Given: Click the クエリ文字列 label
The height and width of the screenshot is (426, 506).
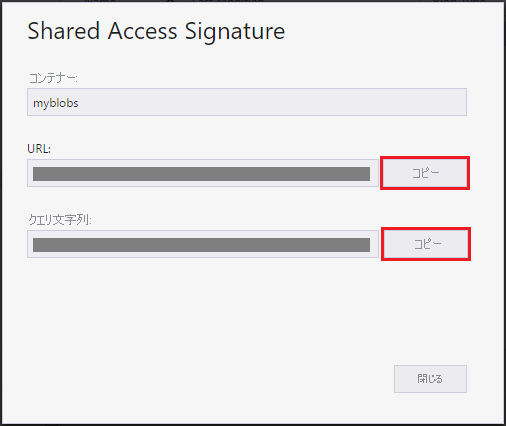Looking at the screenshot, I should point(60,220).
